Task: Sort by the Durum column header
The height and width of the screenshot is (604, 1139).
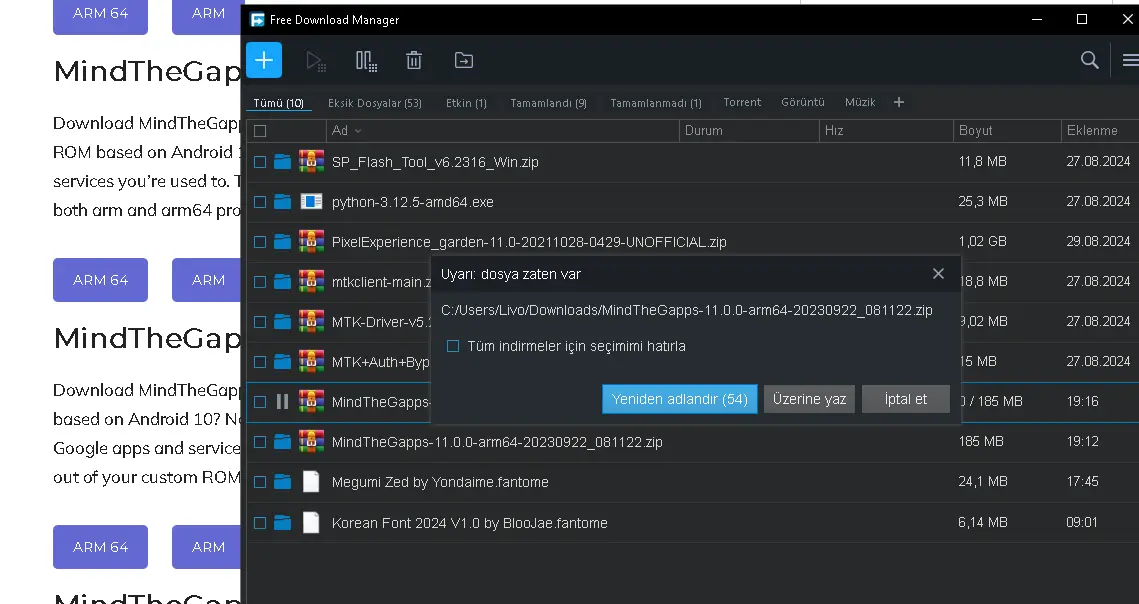Action: pyautogui.click(x=749, y=131)
